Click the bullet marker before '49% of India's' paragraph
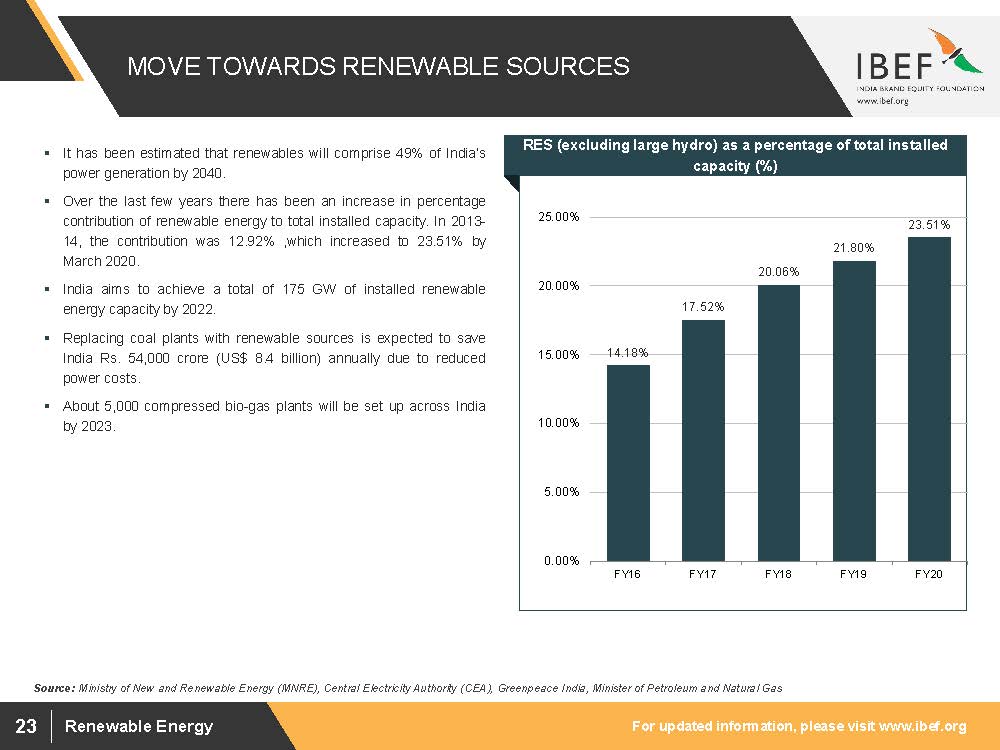Image resolution: width=1000 pixels, height=750 pixels. click(x=47, y=154)
